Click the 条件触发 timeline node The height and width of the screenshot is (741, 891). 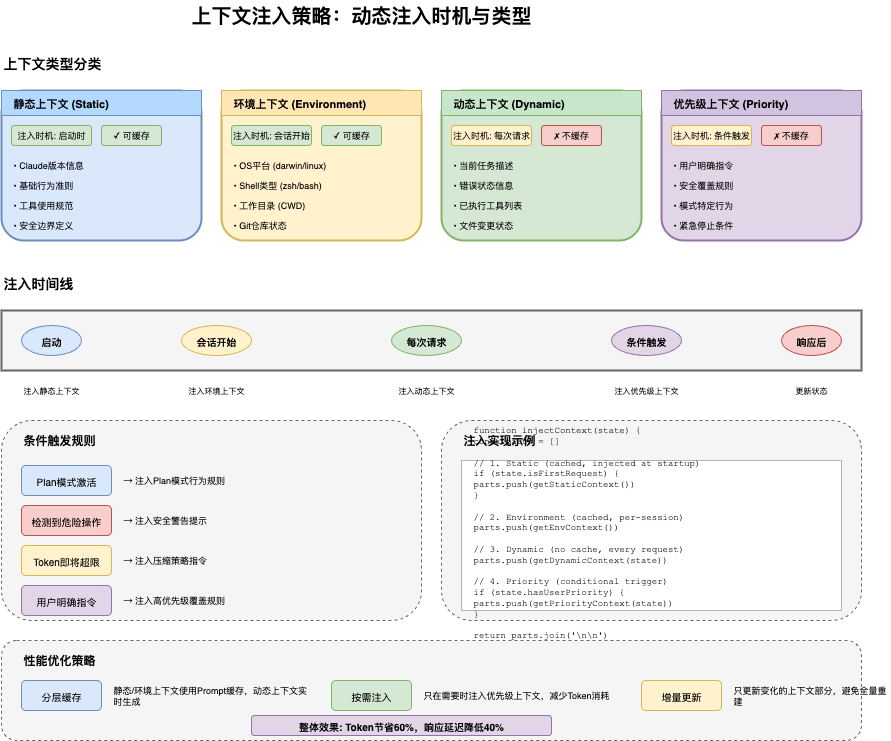(646, 341)
